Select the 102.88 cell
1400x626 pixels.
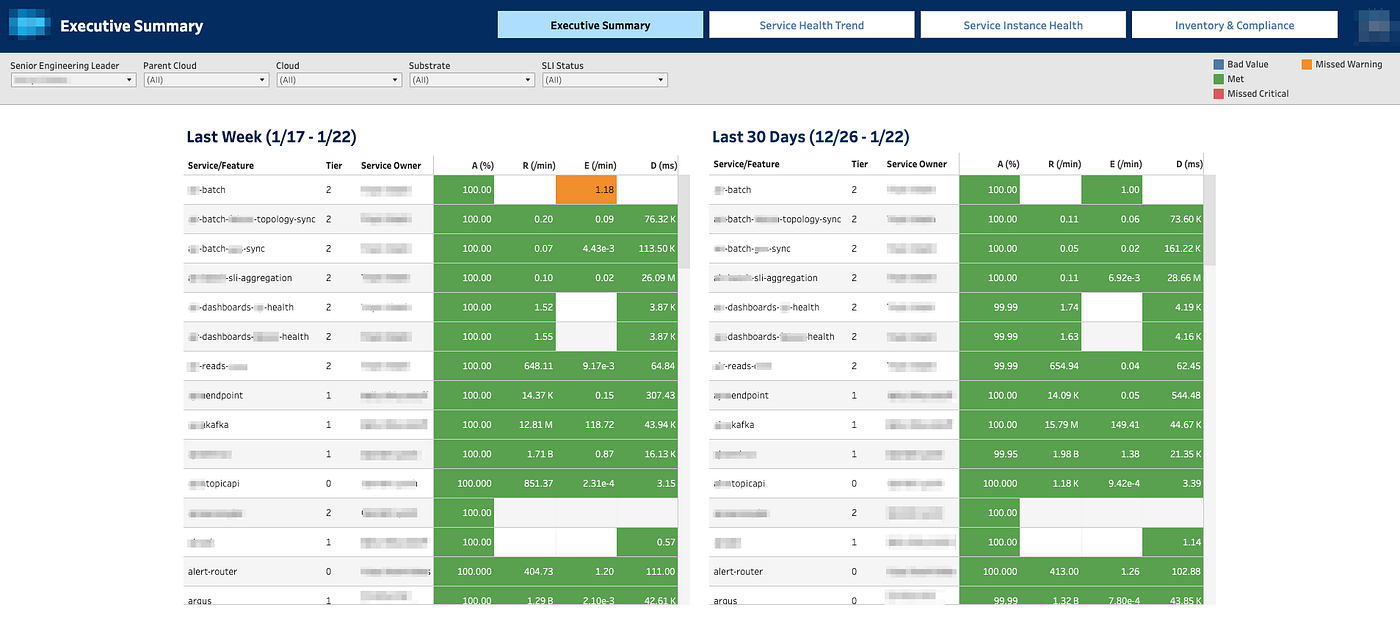[1172, 572]
